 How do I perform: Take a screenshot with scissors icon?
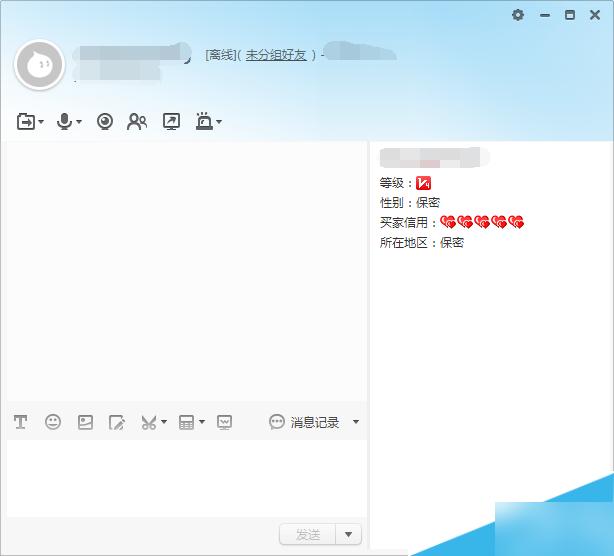tap(149, 422)
